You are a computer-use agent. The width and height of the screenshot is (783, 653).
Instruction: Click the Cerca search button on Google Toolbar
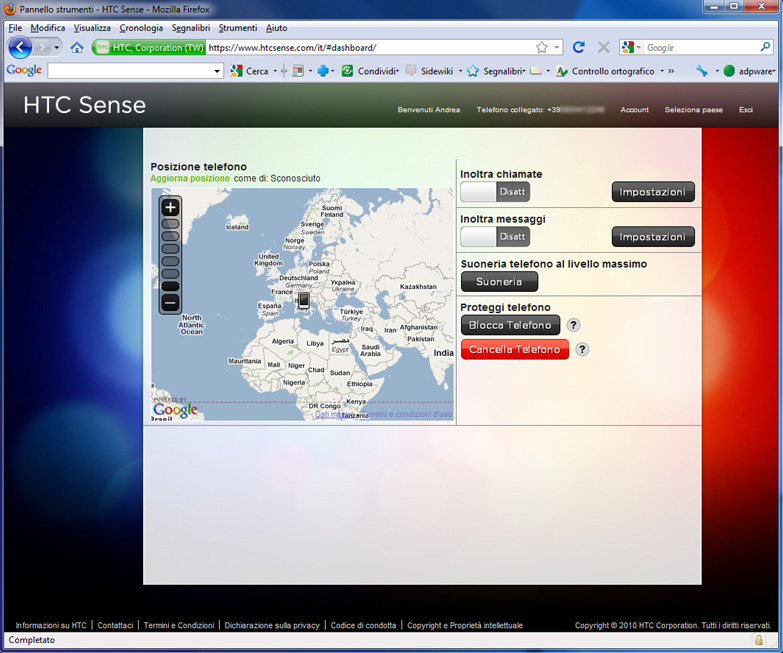tap(250, 71)
